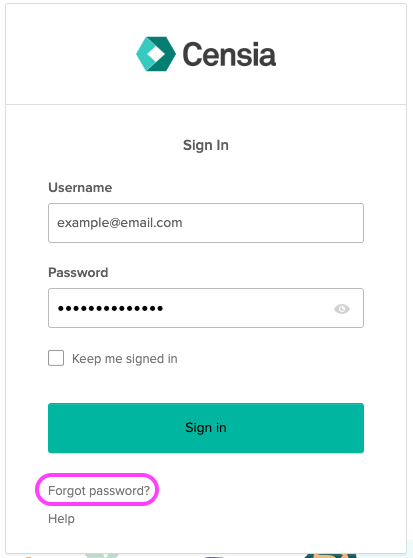
Task: Click the dark teal side of logo hexagon
Action: click(166, 53)
